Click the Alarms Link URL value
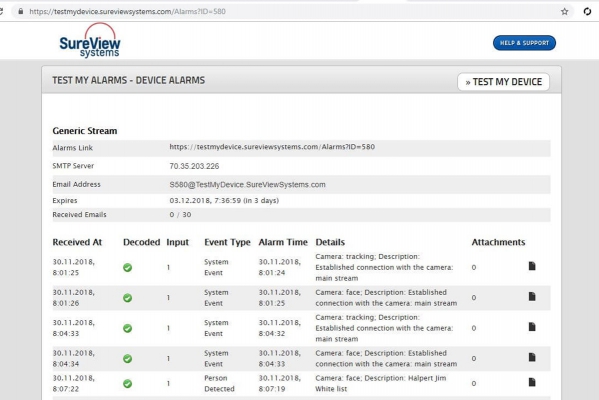The height and width of the screenshot is (400, 599). click(x=272, y=147)
